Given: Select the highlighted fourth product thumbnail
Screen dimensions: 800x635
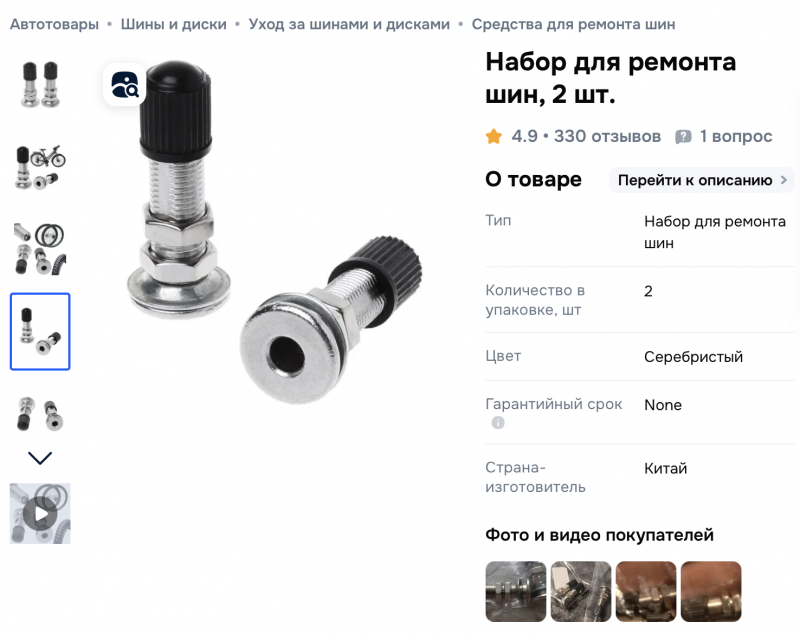Looking at the screenshot, I should point(40,332).
